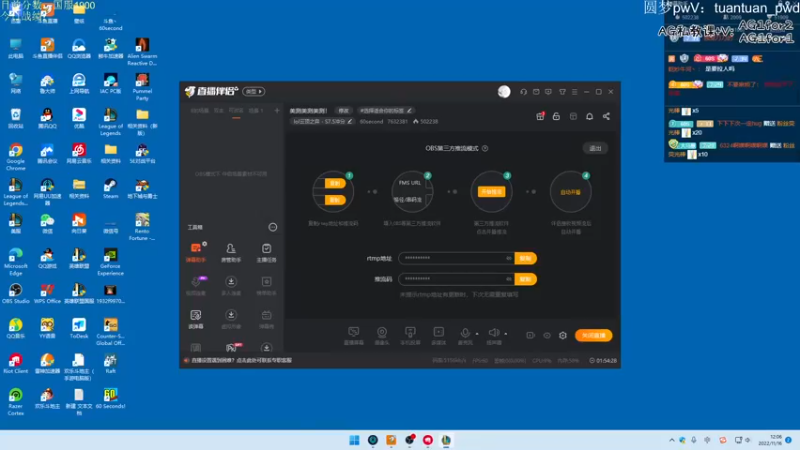The image size is (800, 450).
Task: Open the room manager assistant tool
Action: tap(231, 252)
